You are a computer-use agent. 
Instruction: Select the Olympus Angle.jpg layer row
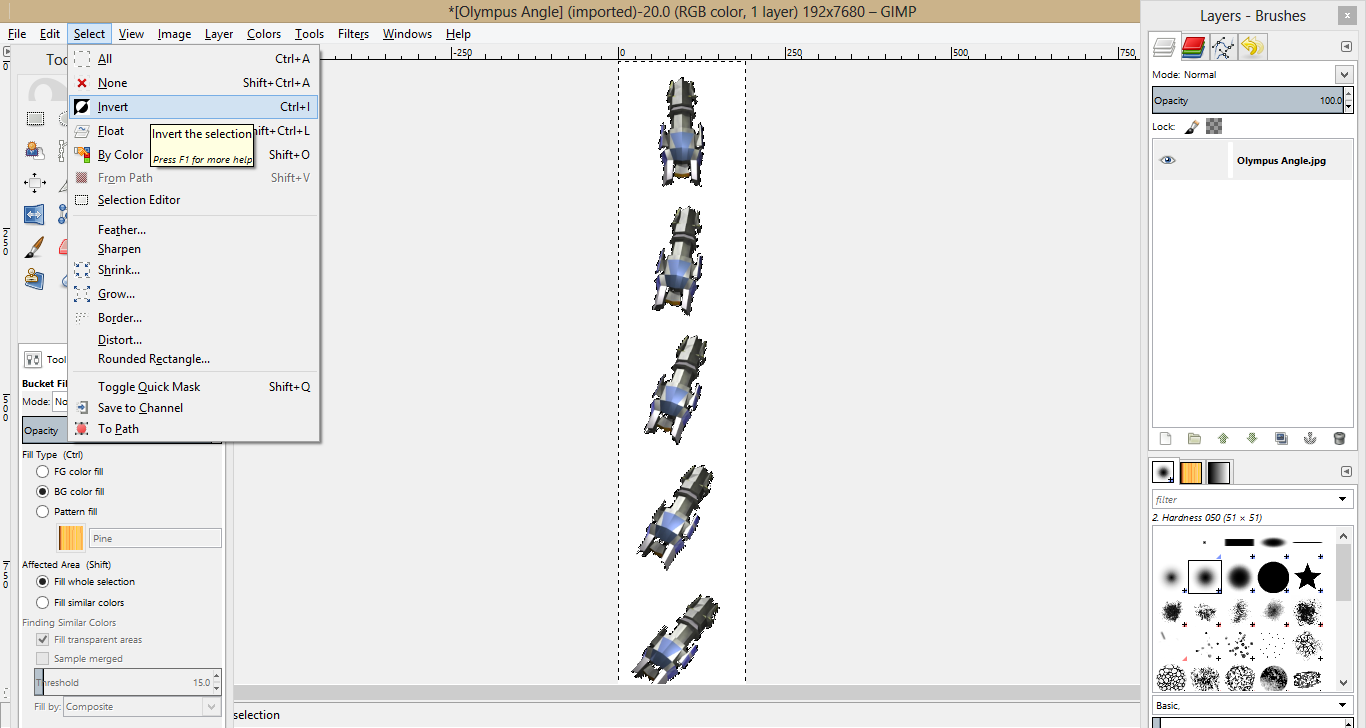tap(1252, 160)
